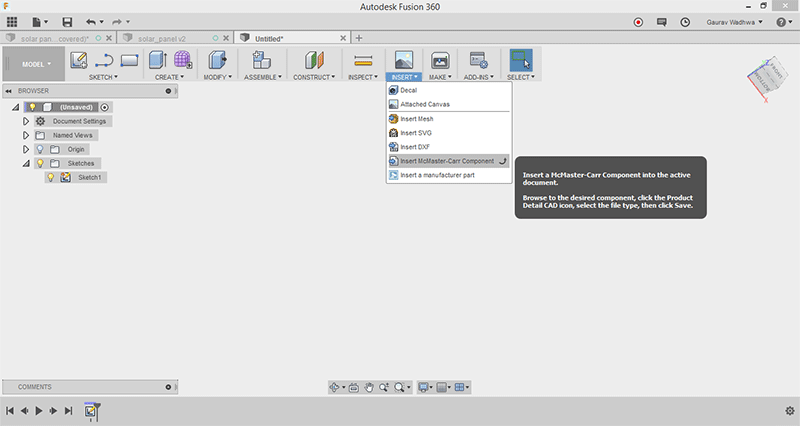Start screen recording with red record icon

(638, 22)
